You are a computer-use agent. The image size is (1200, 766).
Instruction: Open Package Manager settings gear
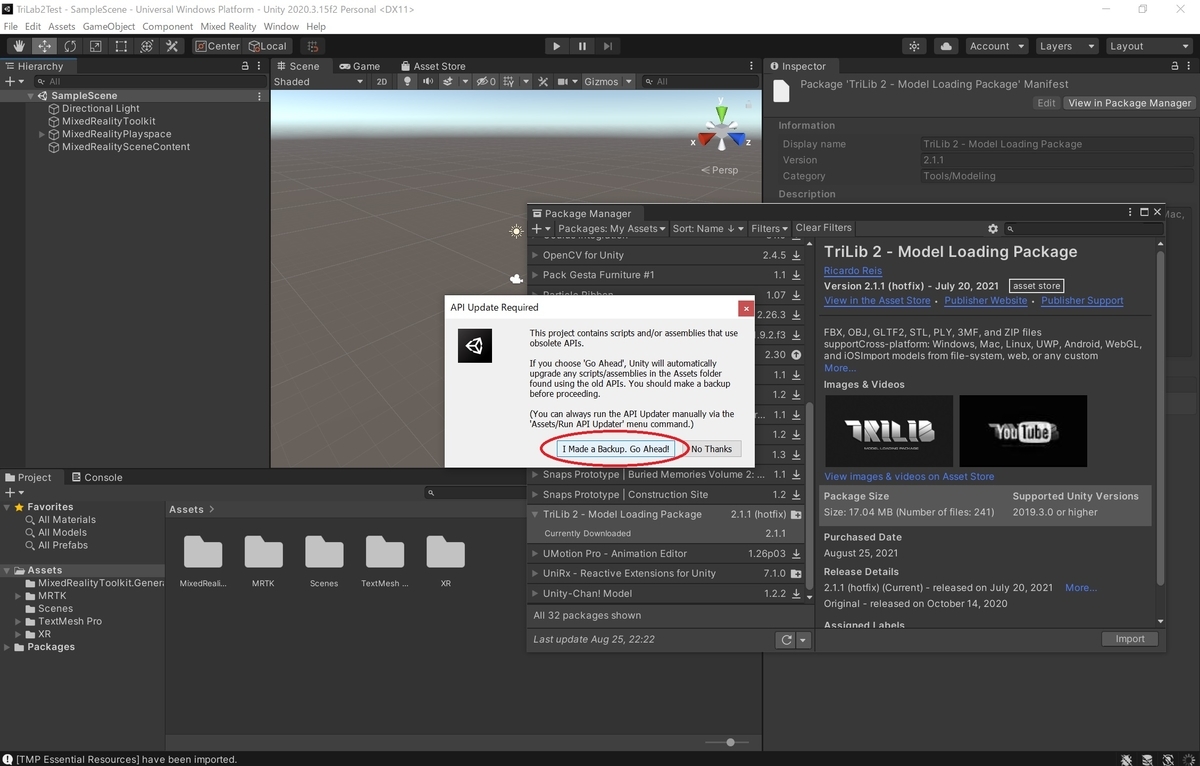[993, 229]
